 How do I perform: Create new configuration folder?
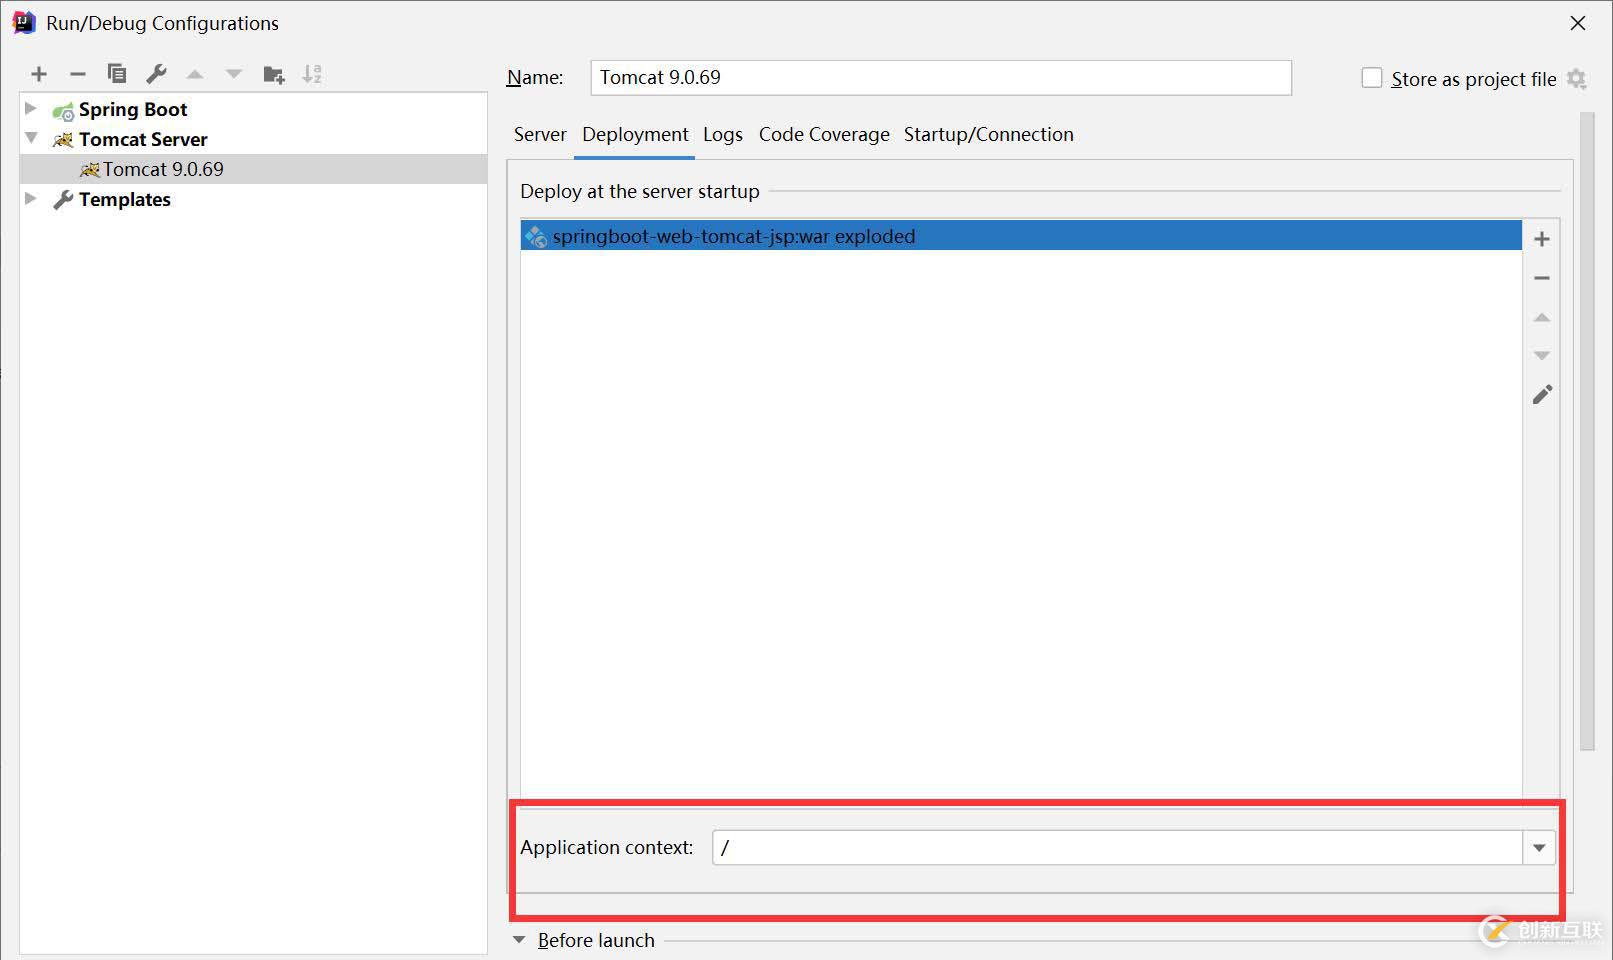click(x=274, y=74)
